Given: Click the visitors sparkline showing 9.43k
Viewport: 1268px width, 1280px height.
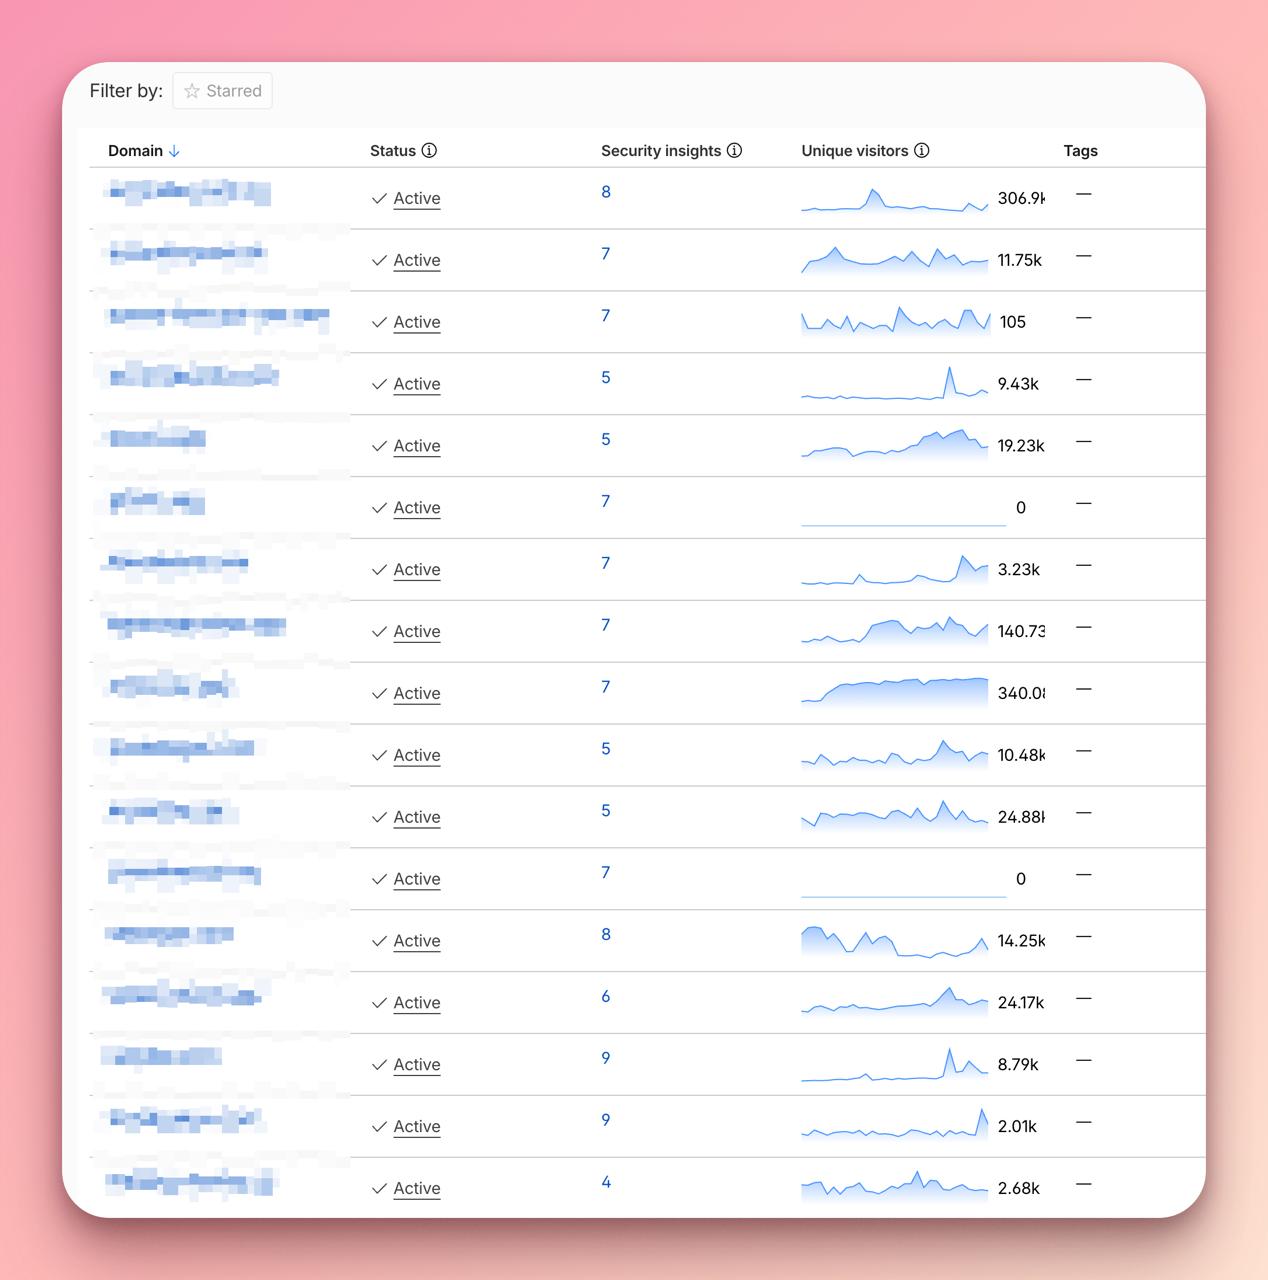Looking at the screenshot, I should [x=895, y=383].
